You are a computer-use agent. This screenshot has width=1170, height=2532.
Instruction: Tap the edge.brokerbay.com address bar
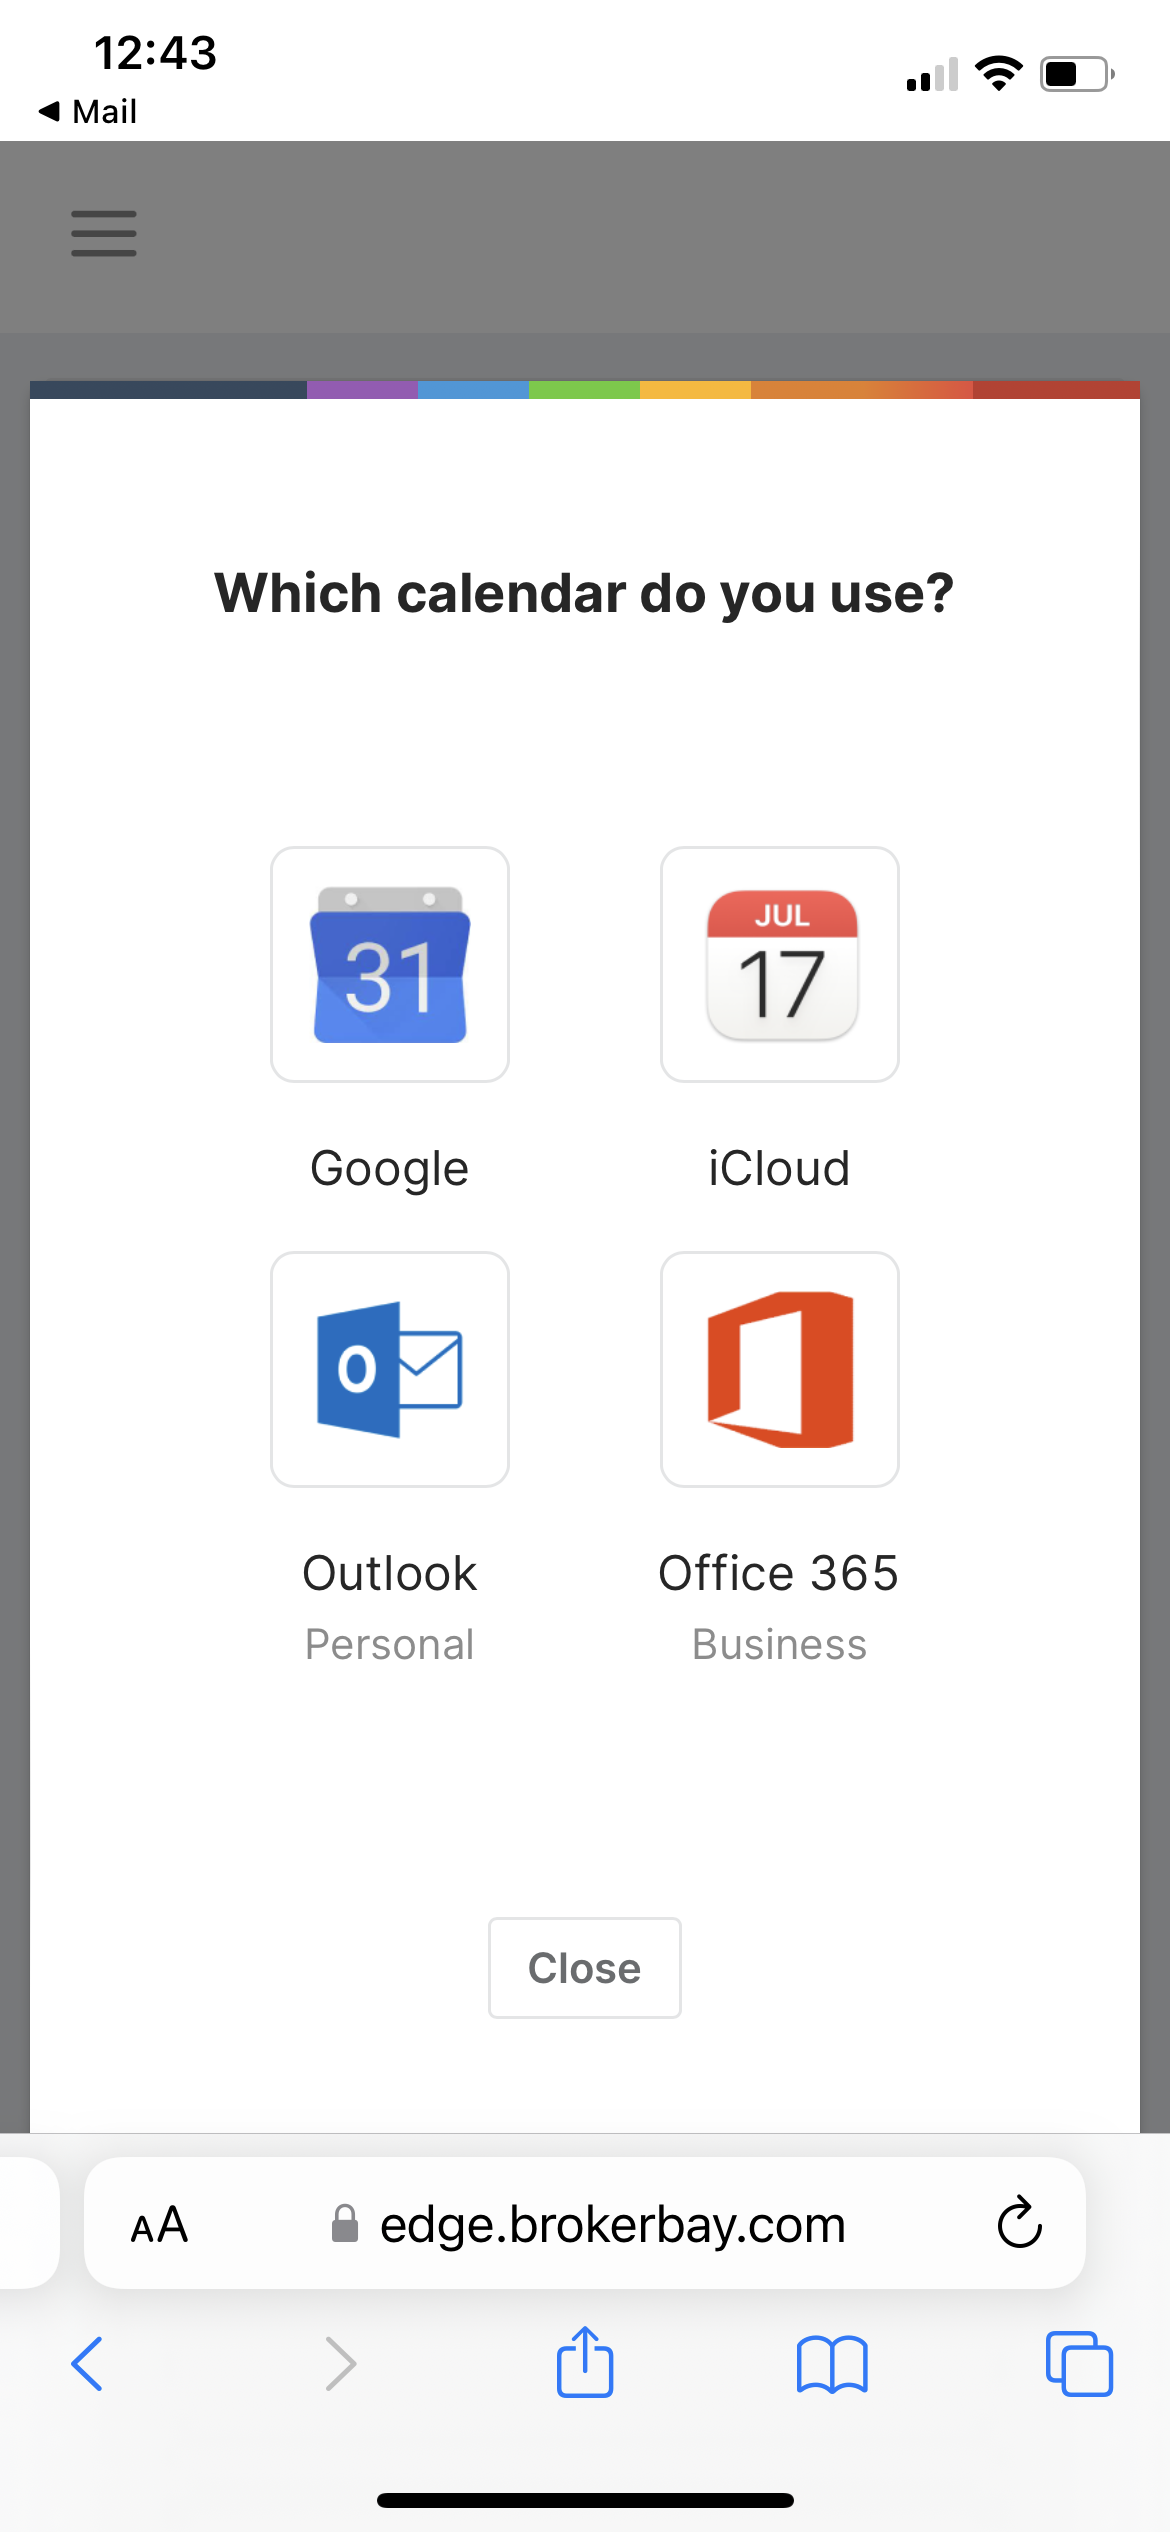[x=585, y=2223]
